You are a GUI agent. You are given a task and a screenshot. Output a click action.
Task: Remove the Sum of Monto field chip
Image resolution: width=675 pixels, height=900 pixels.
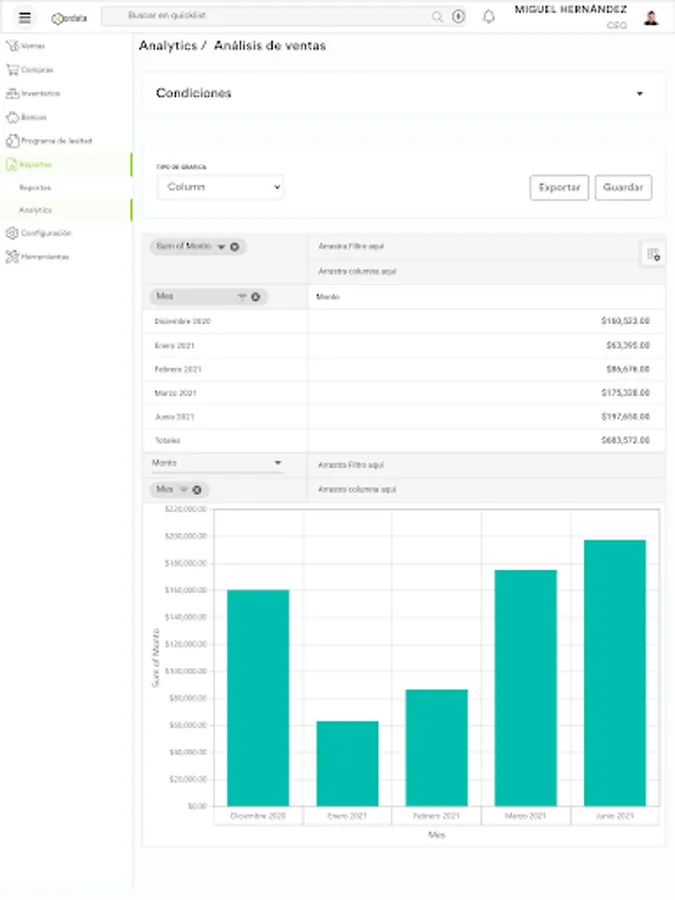click(235, 247)
